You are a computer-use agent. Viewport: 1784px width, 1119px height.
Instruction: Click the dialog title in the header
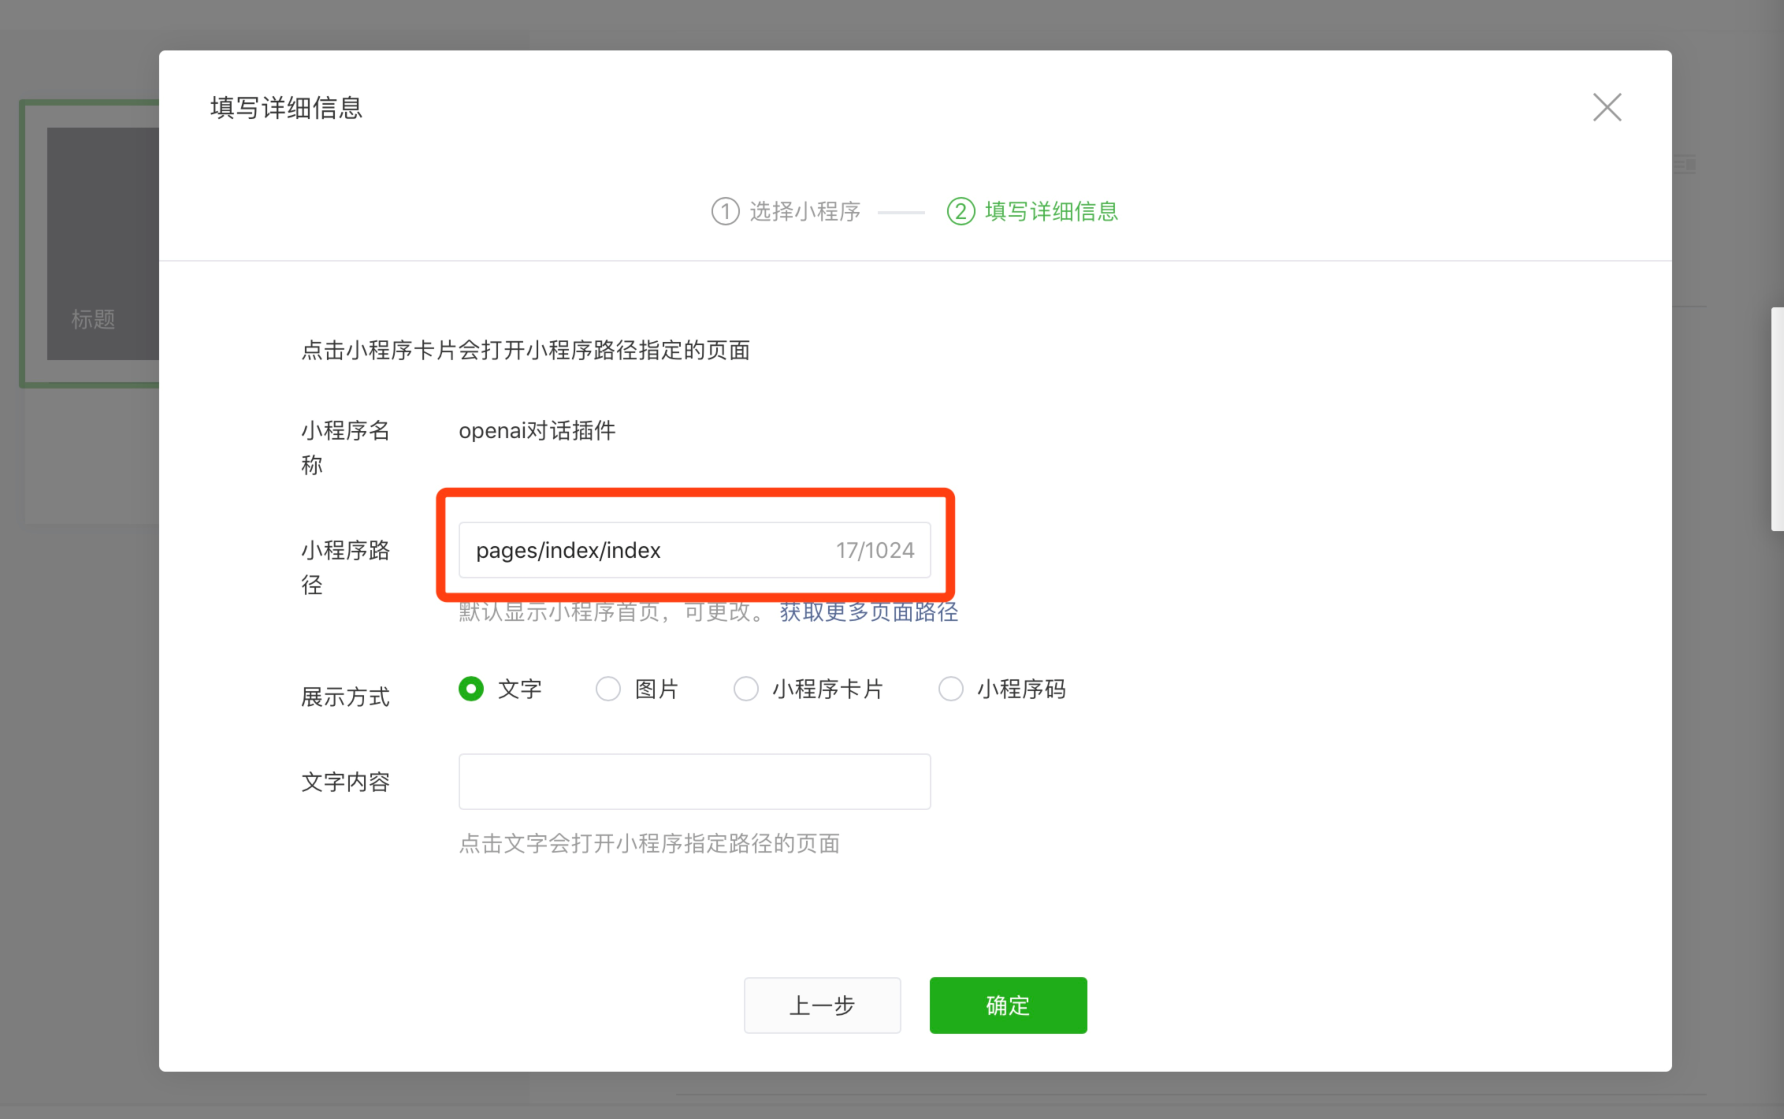point(286,108)
